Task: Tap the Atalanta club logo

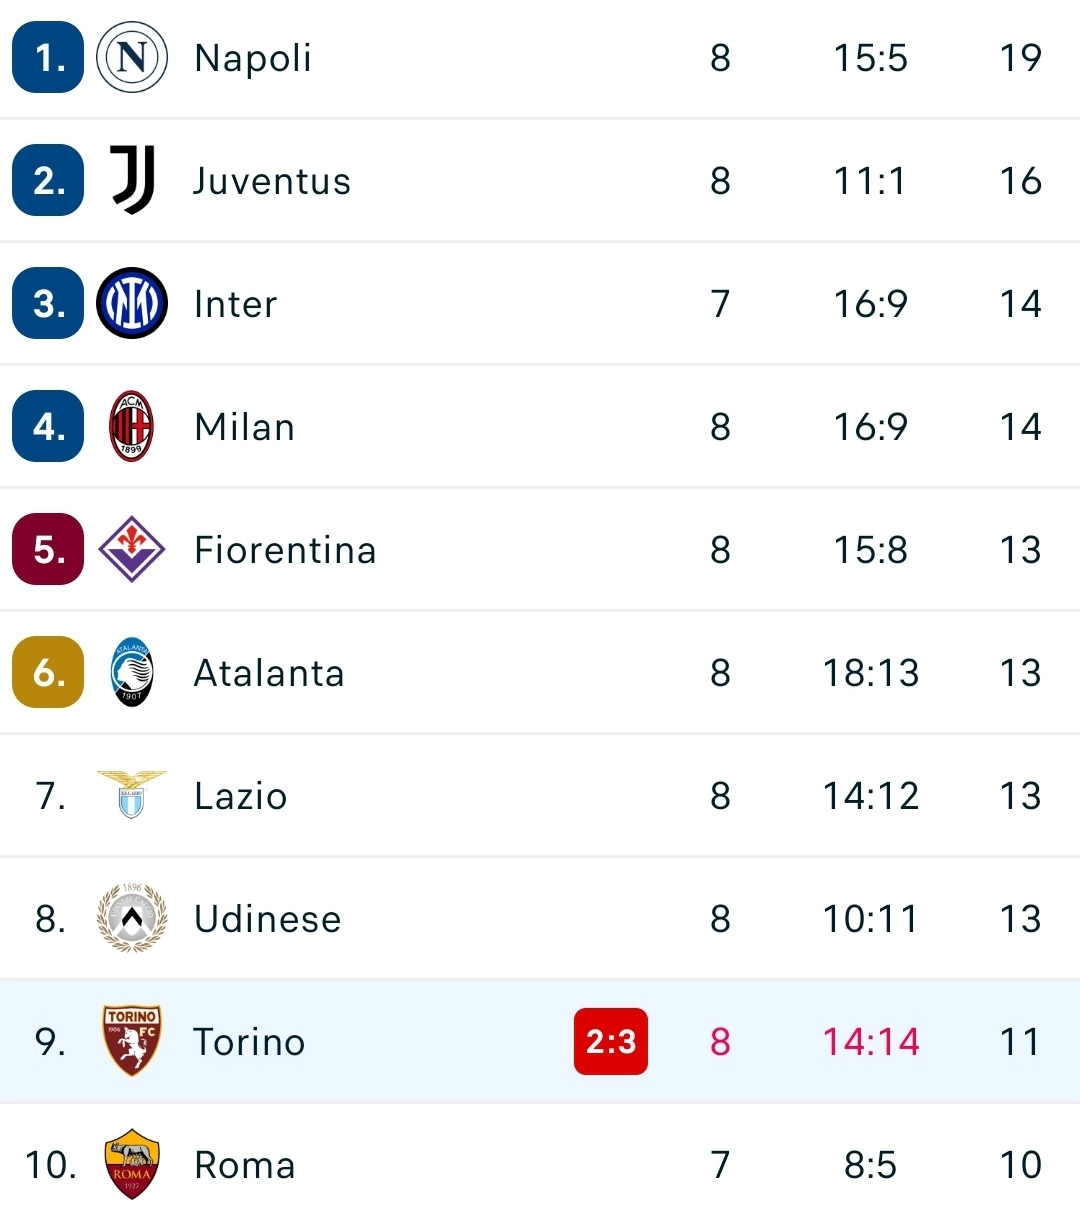Action: click(132, 672)
